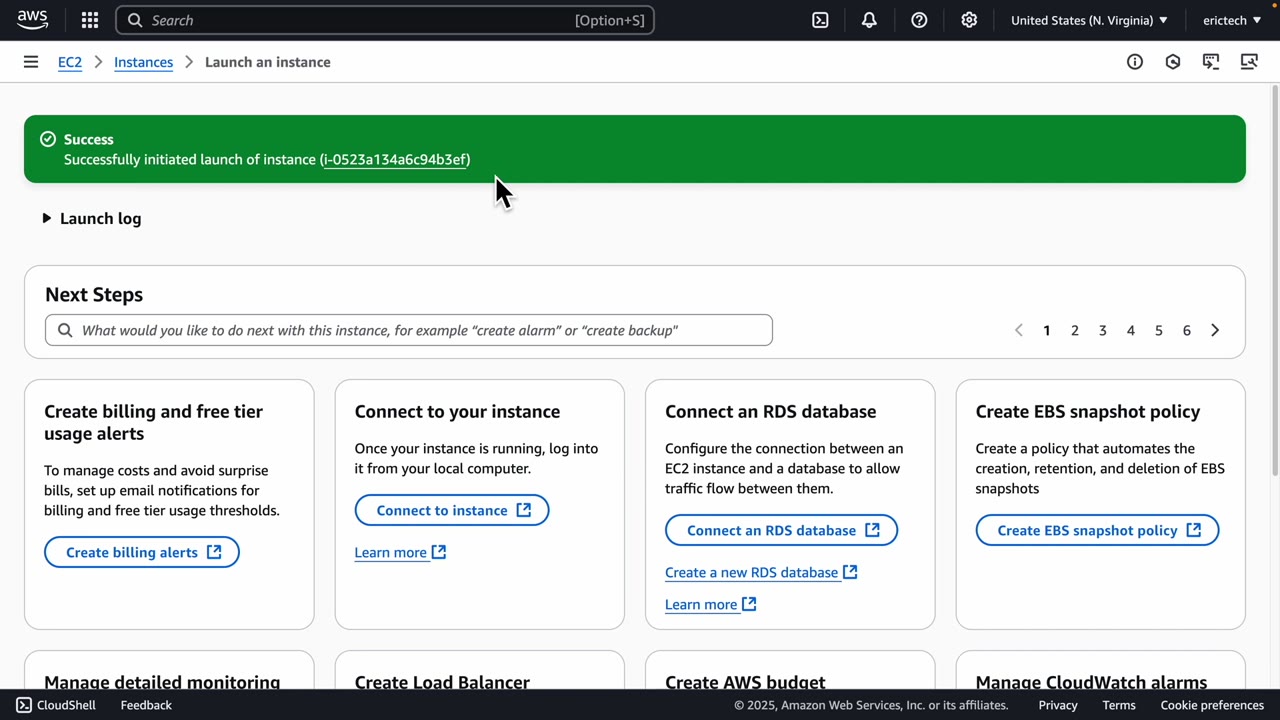Open instance ID i-0523a134a6c94b3ef link
The image size is (1280, 720).
tap(395, 159)
